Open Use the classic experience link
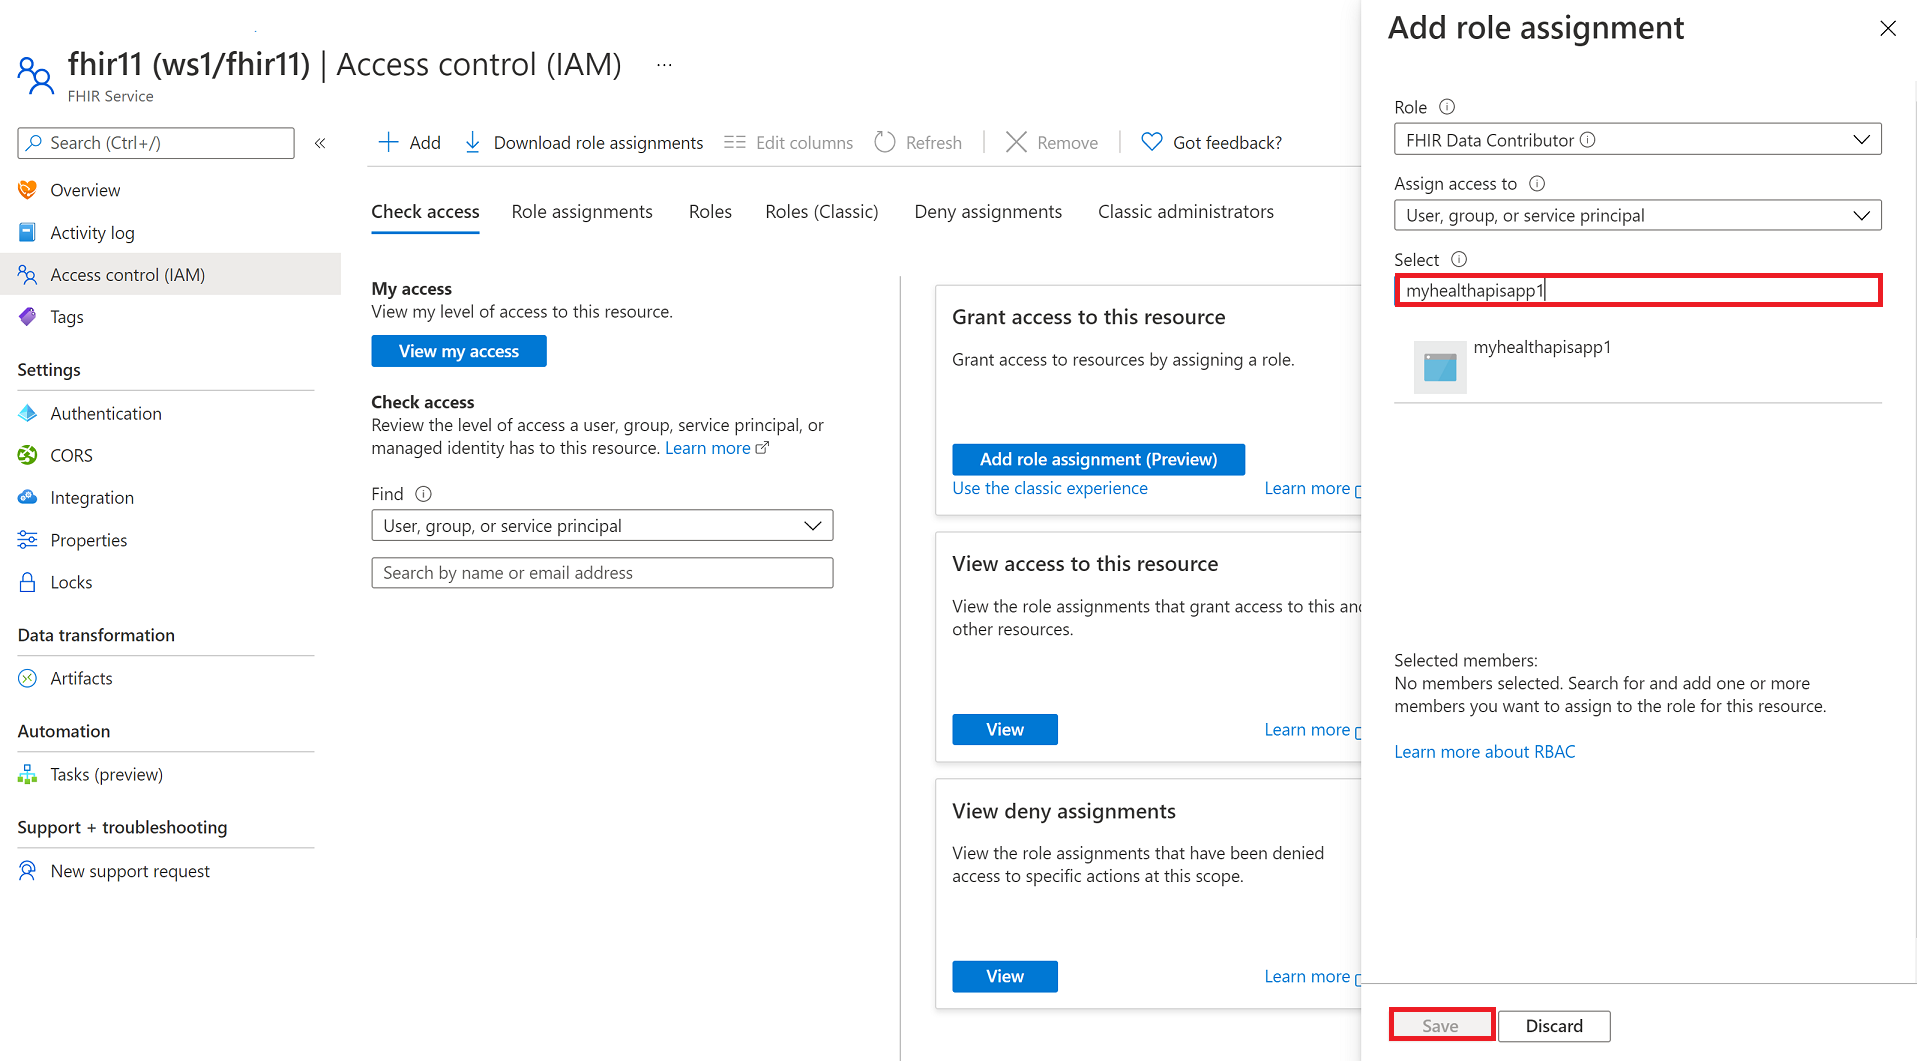The height and width of the screenshot is (1061, 1917). [x=1050, y=488]
